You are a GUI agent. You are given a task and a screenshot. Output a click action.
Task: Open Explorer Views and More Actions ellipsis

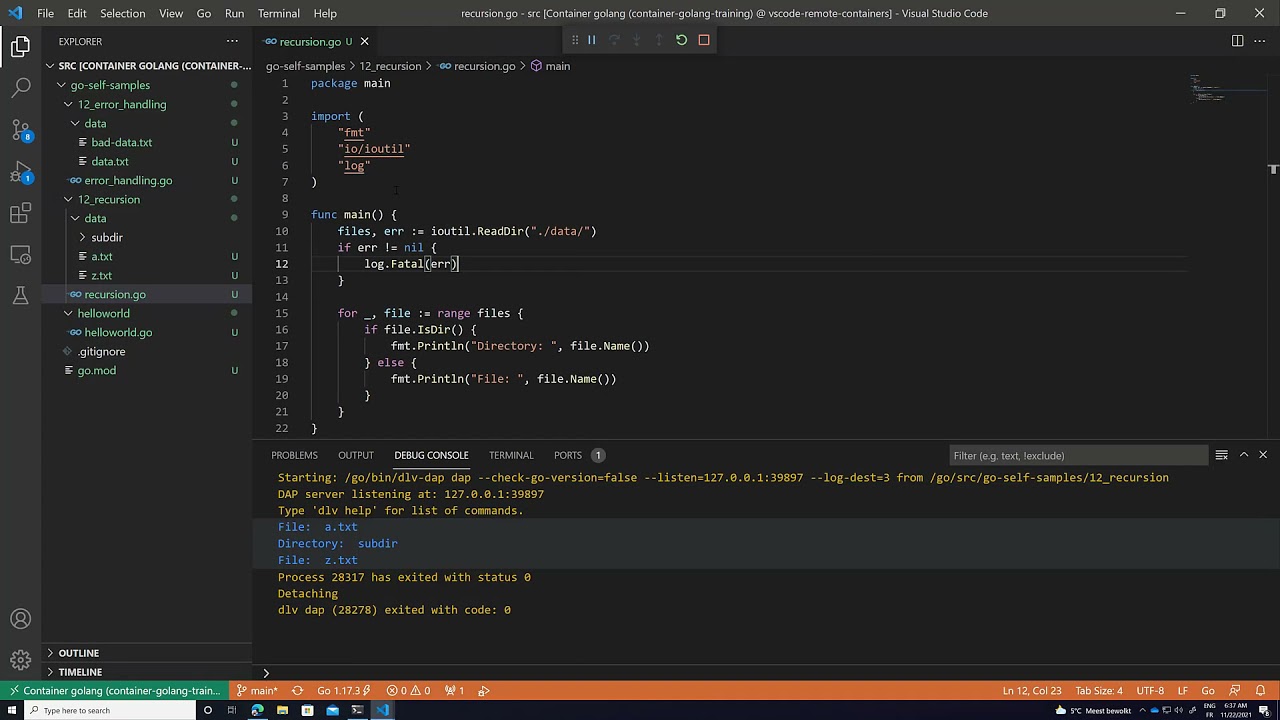point(232,41)
